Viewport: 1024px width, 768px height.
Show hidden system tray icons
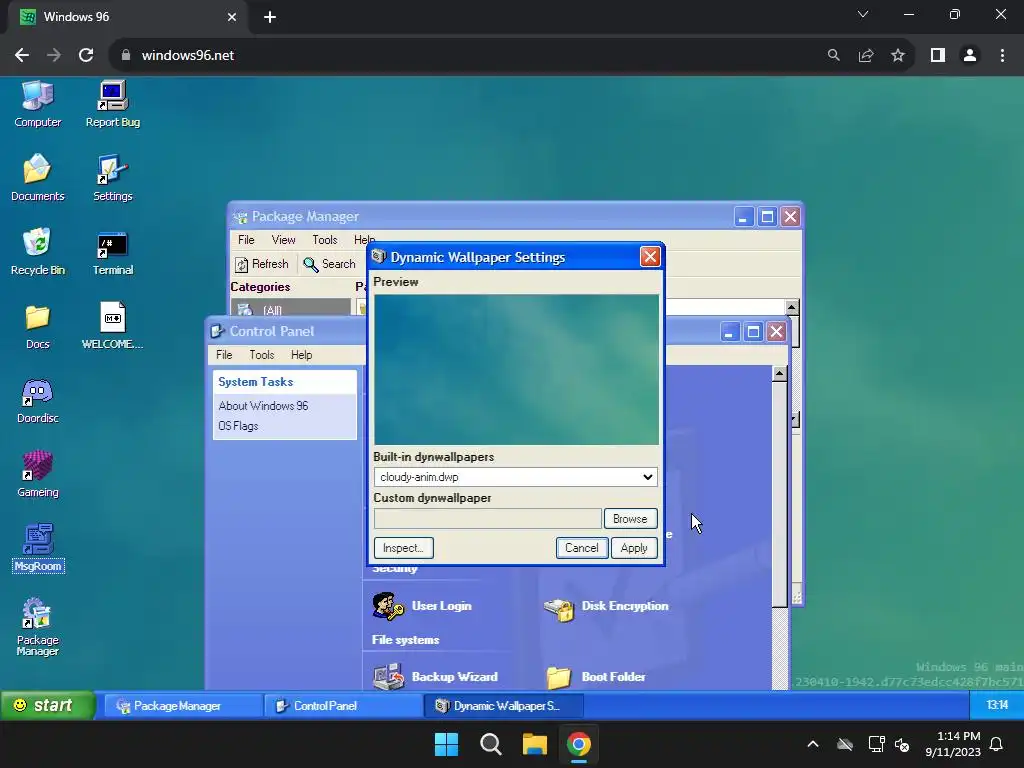point(813,744)
